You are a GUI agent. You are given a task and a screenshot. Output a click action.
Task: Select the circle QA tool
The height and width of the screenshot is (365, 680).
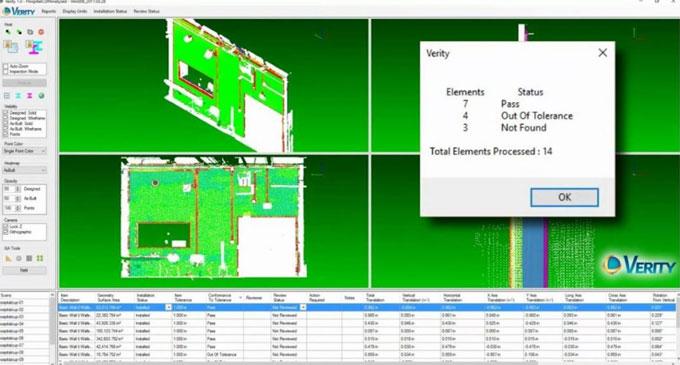tap(19, 258)
